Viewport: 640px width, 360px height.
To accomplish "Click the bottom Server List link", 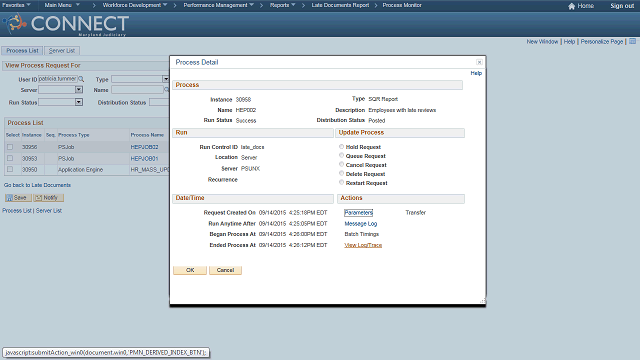I will point(49,211).
